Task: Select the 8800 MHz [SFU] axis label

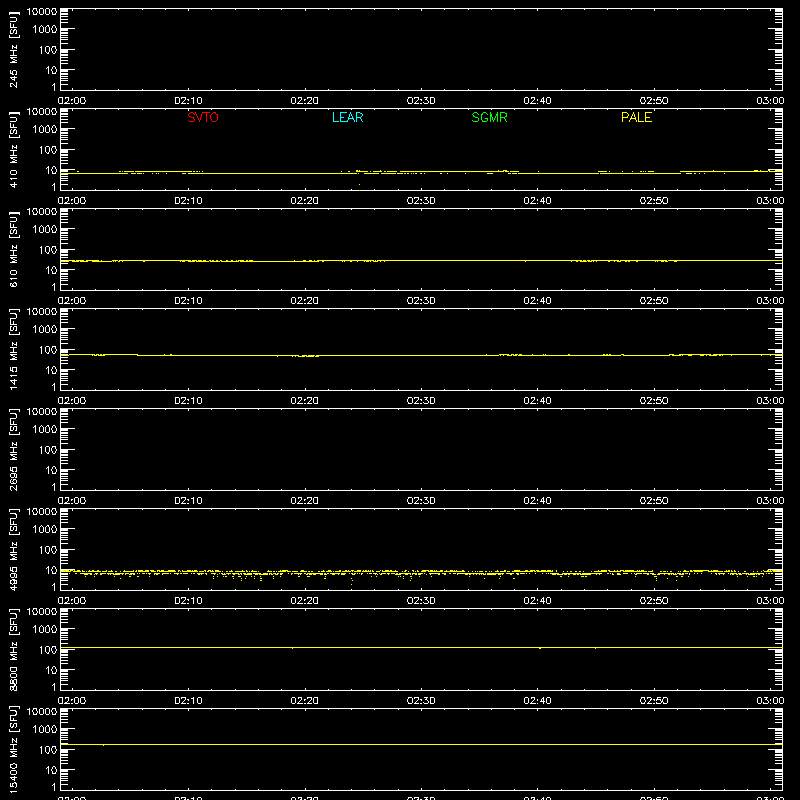Action: click(x=13, y=649)
